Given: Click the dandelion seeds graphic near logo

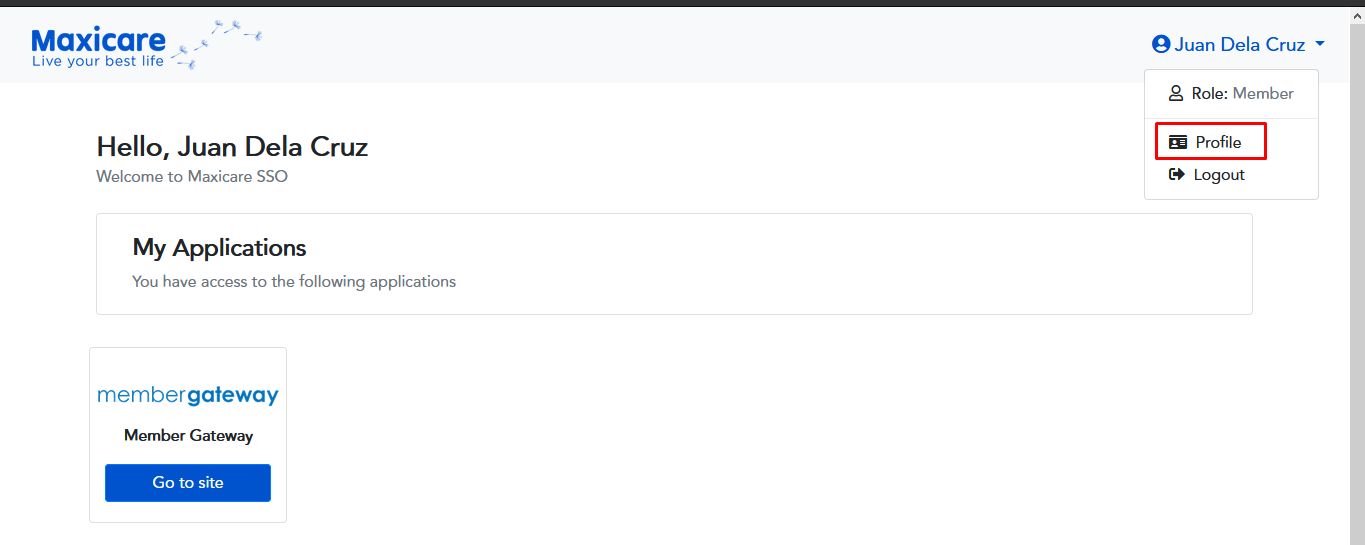Looking at the screenshot, I should coord(218,43).
